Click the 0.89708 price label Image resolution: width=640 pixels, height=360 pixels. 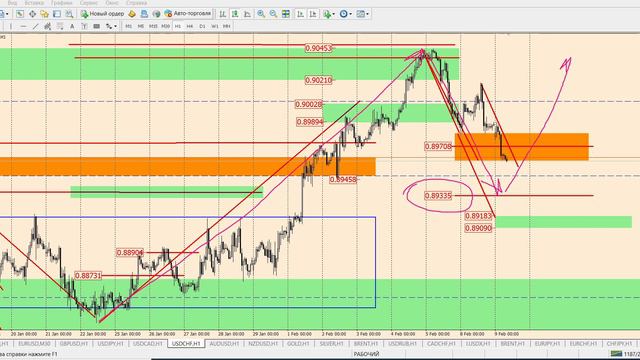[438, 146]
